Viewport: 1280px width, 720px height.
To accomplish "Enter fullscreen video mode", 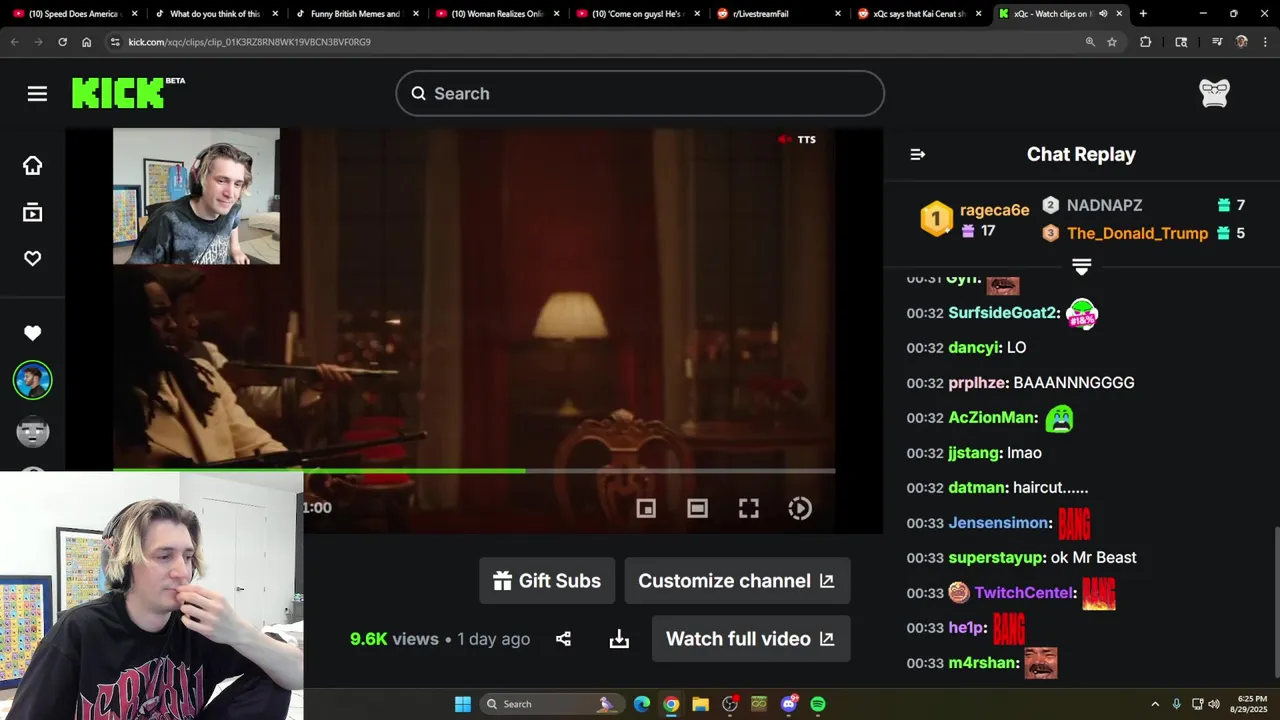I will (748, 508).
